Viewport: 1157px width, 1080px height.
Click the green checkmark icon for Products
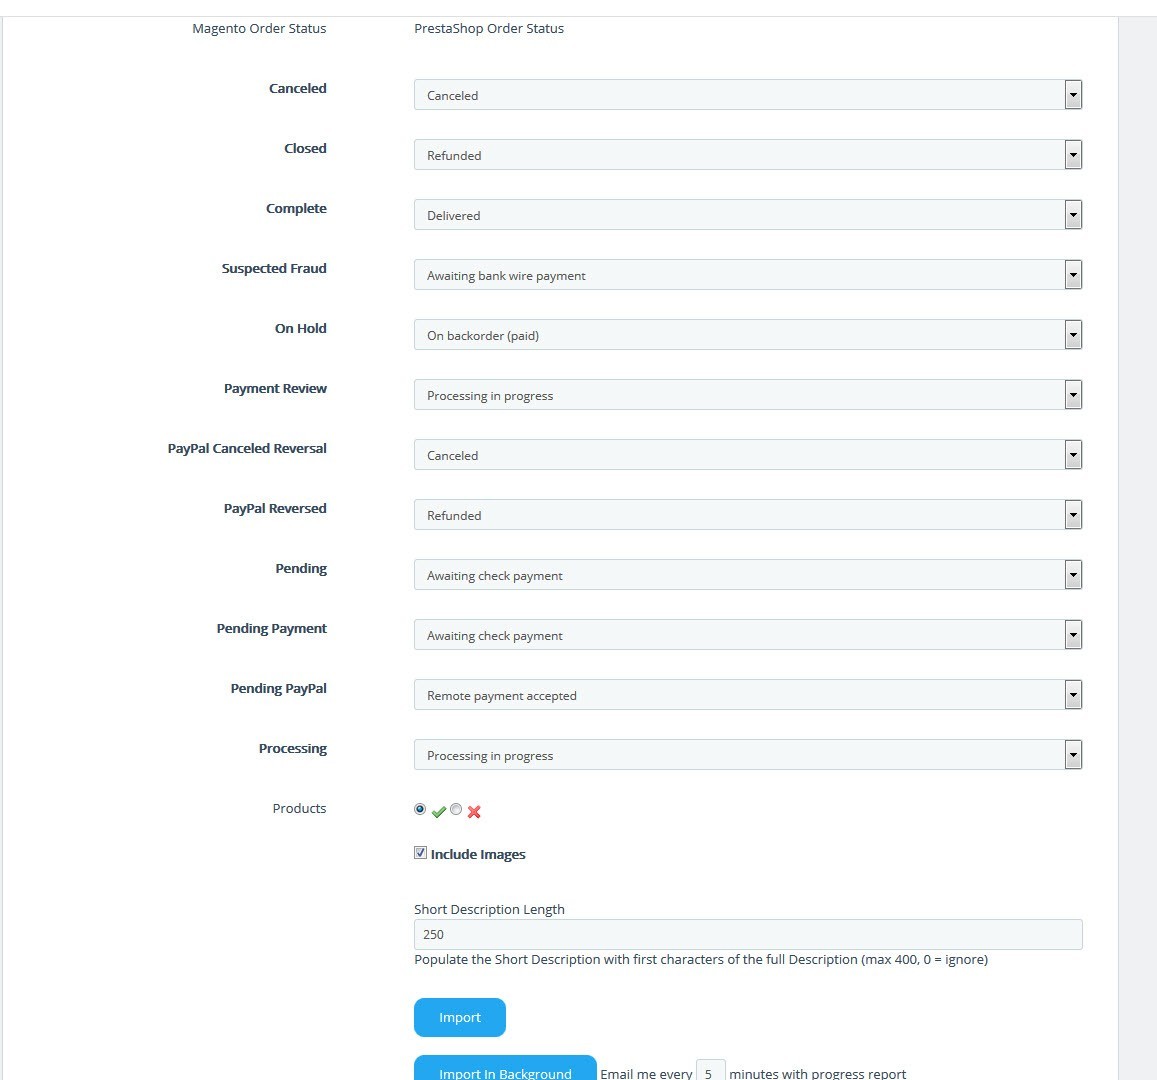point(438,811)
